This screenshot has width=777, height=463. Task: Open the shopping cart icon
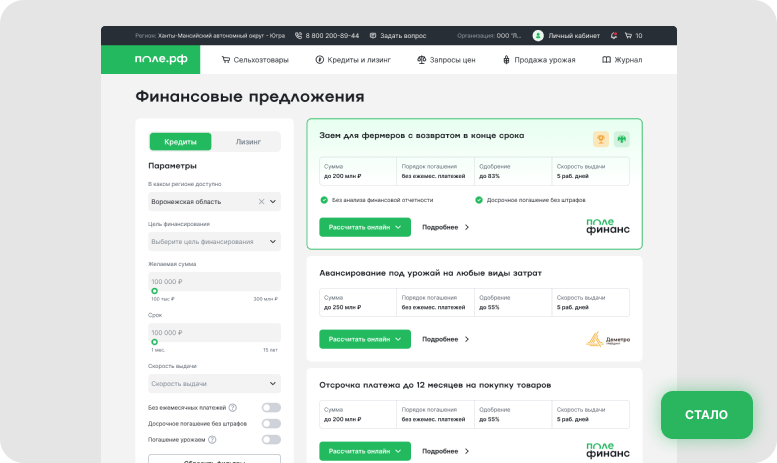tap(628, 36)
